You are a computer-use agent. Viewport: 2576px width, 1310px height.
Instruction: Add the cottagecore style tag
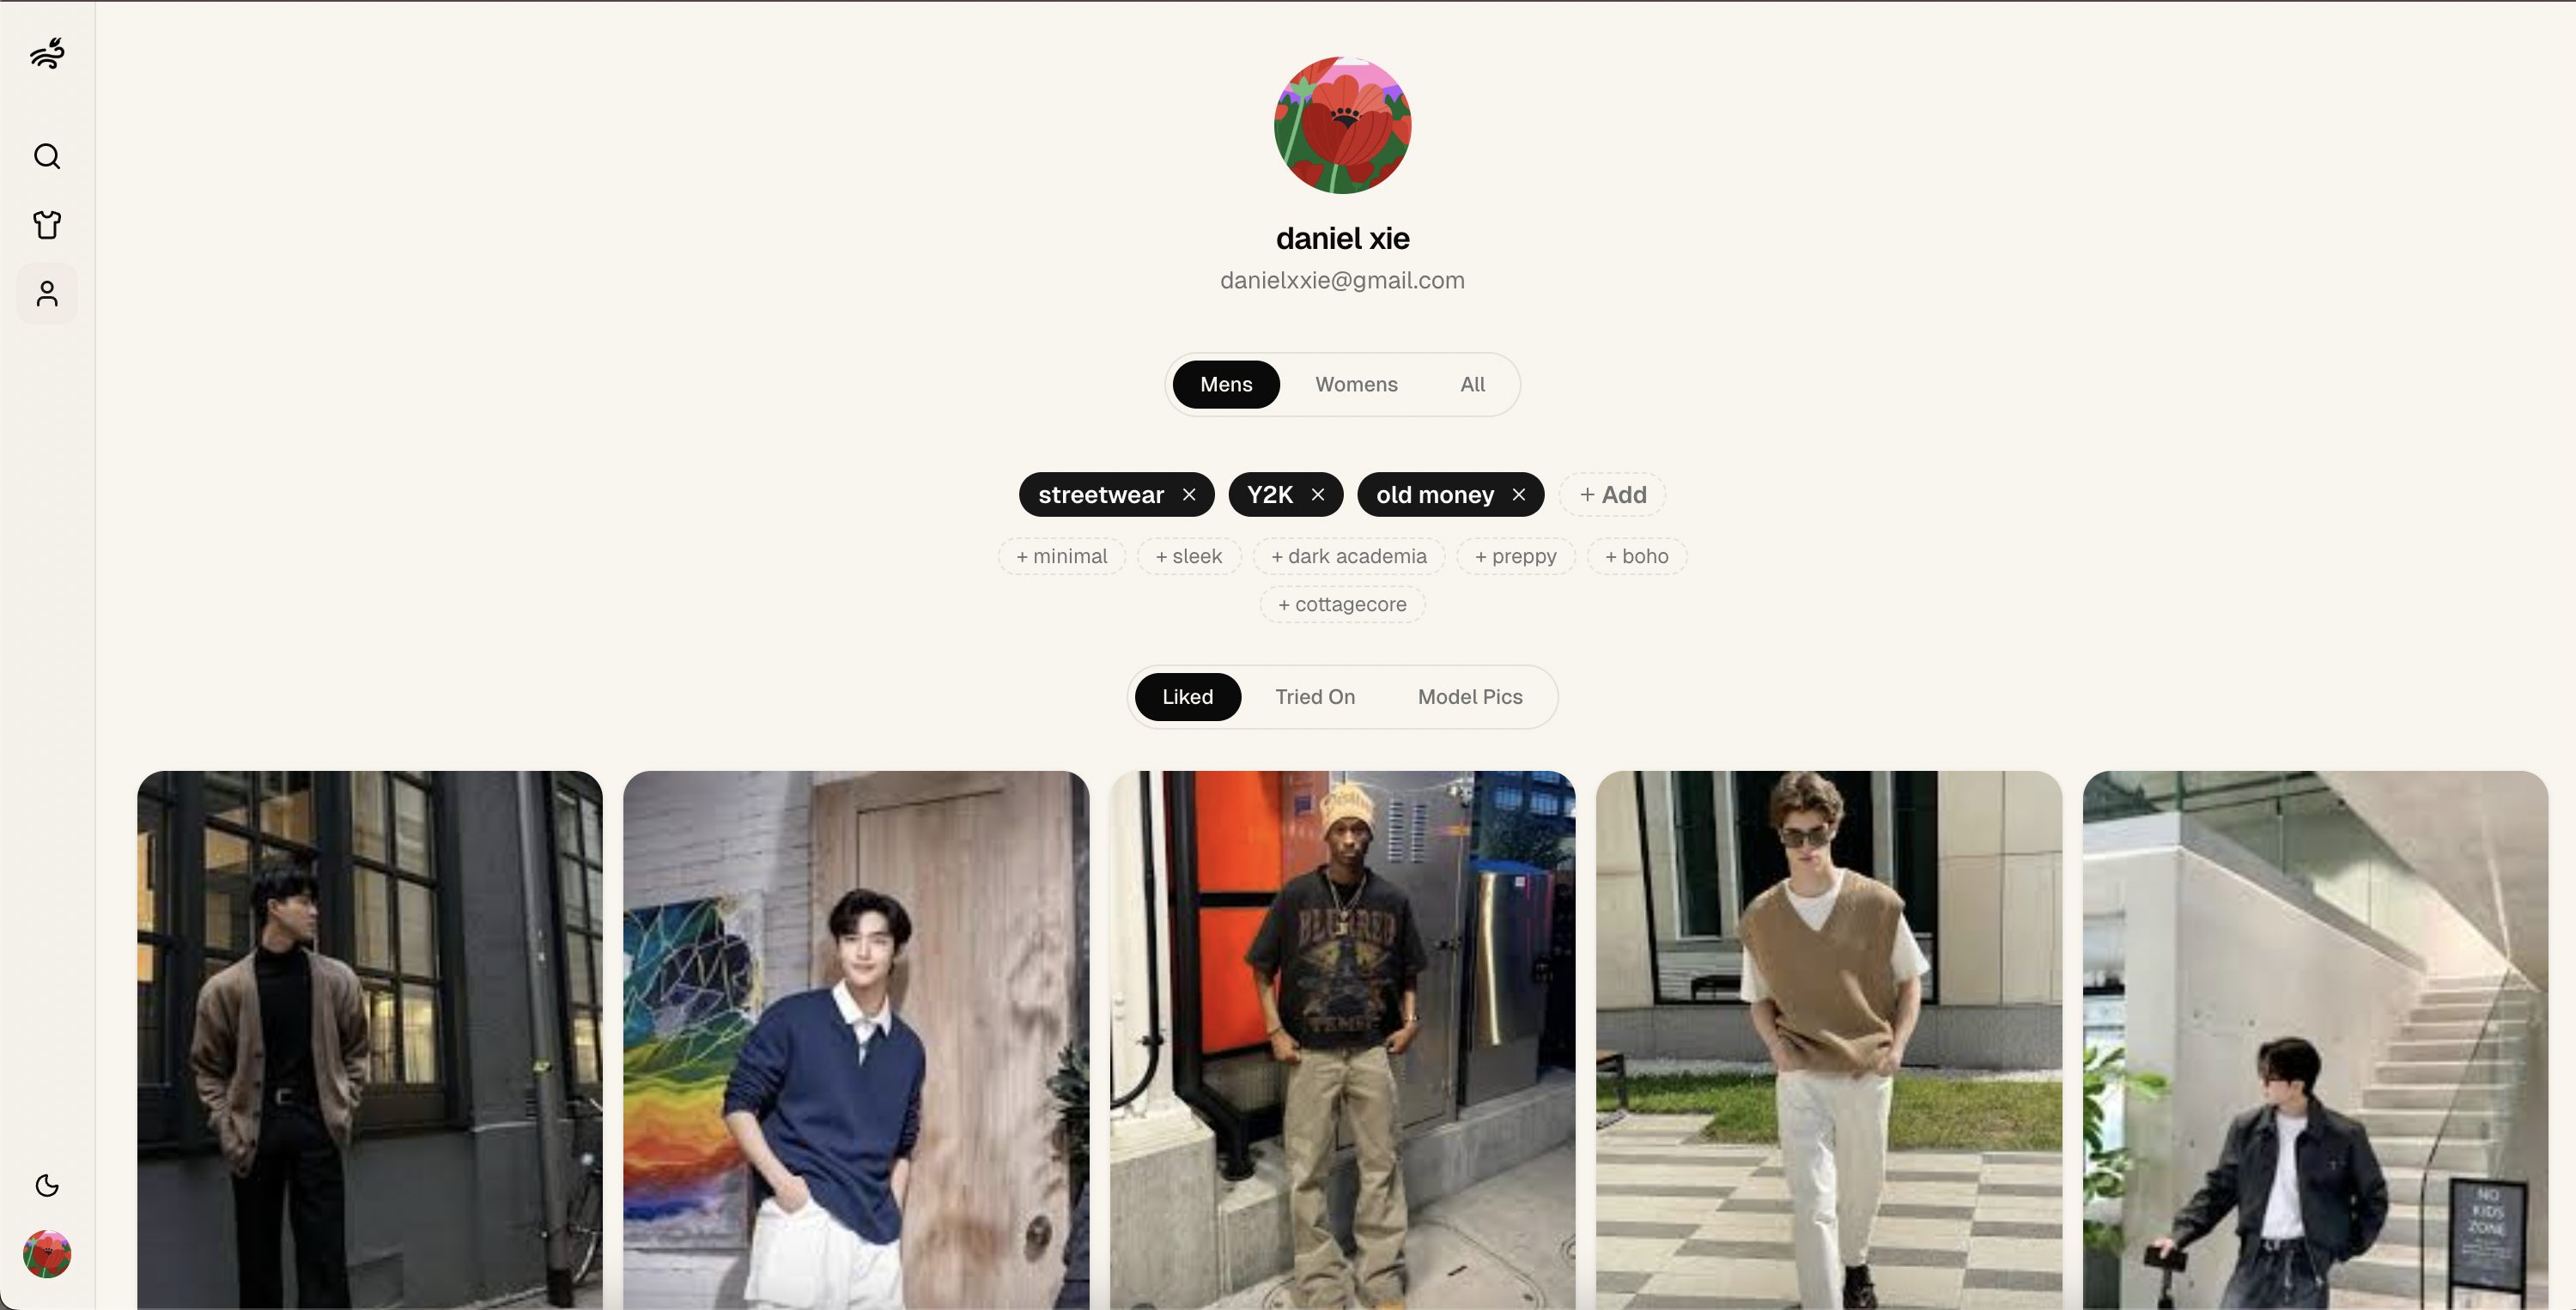(x=1342, y=604)
